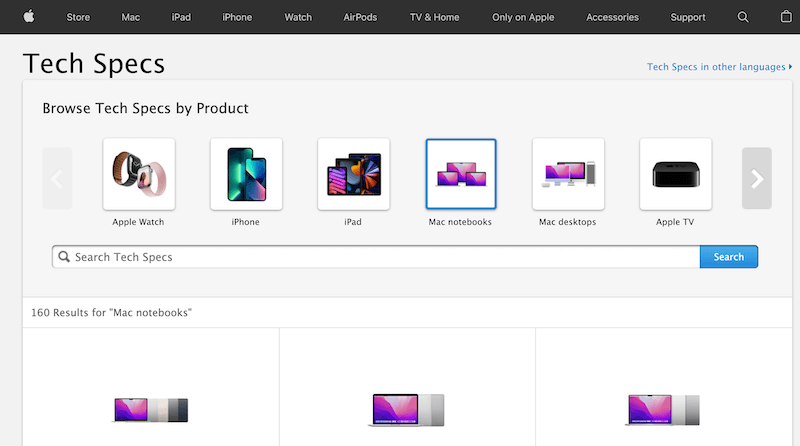This screenshot has height=446, width=800.
Task: Click the rightmost MacBook result image
Action: pyautogui.click(x=663, y=410)
